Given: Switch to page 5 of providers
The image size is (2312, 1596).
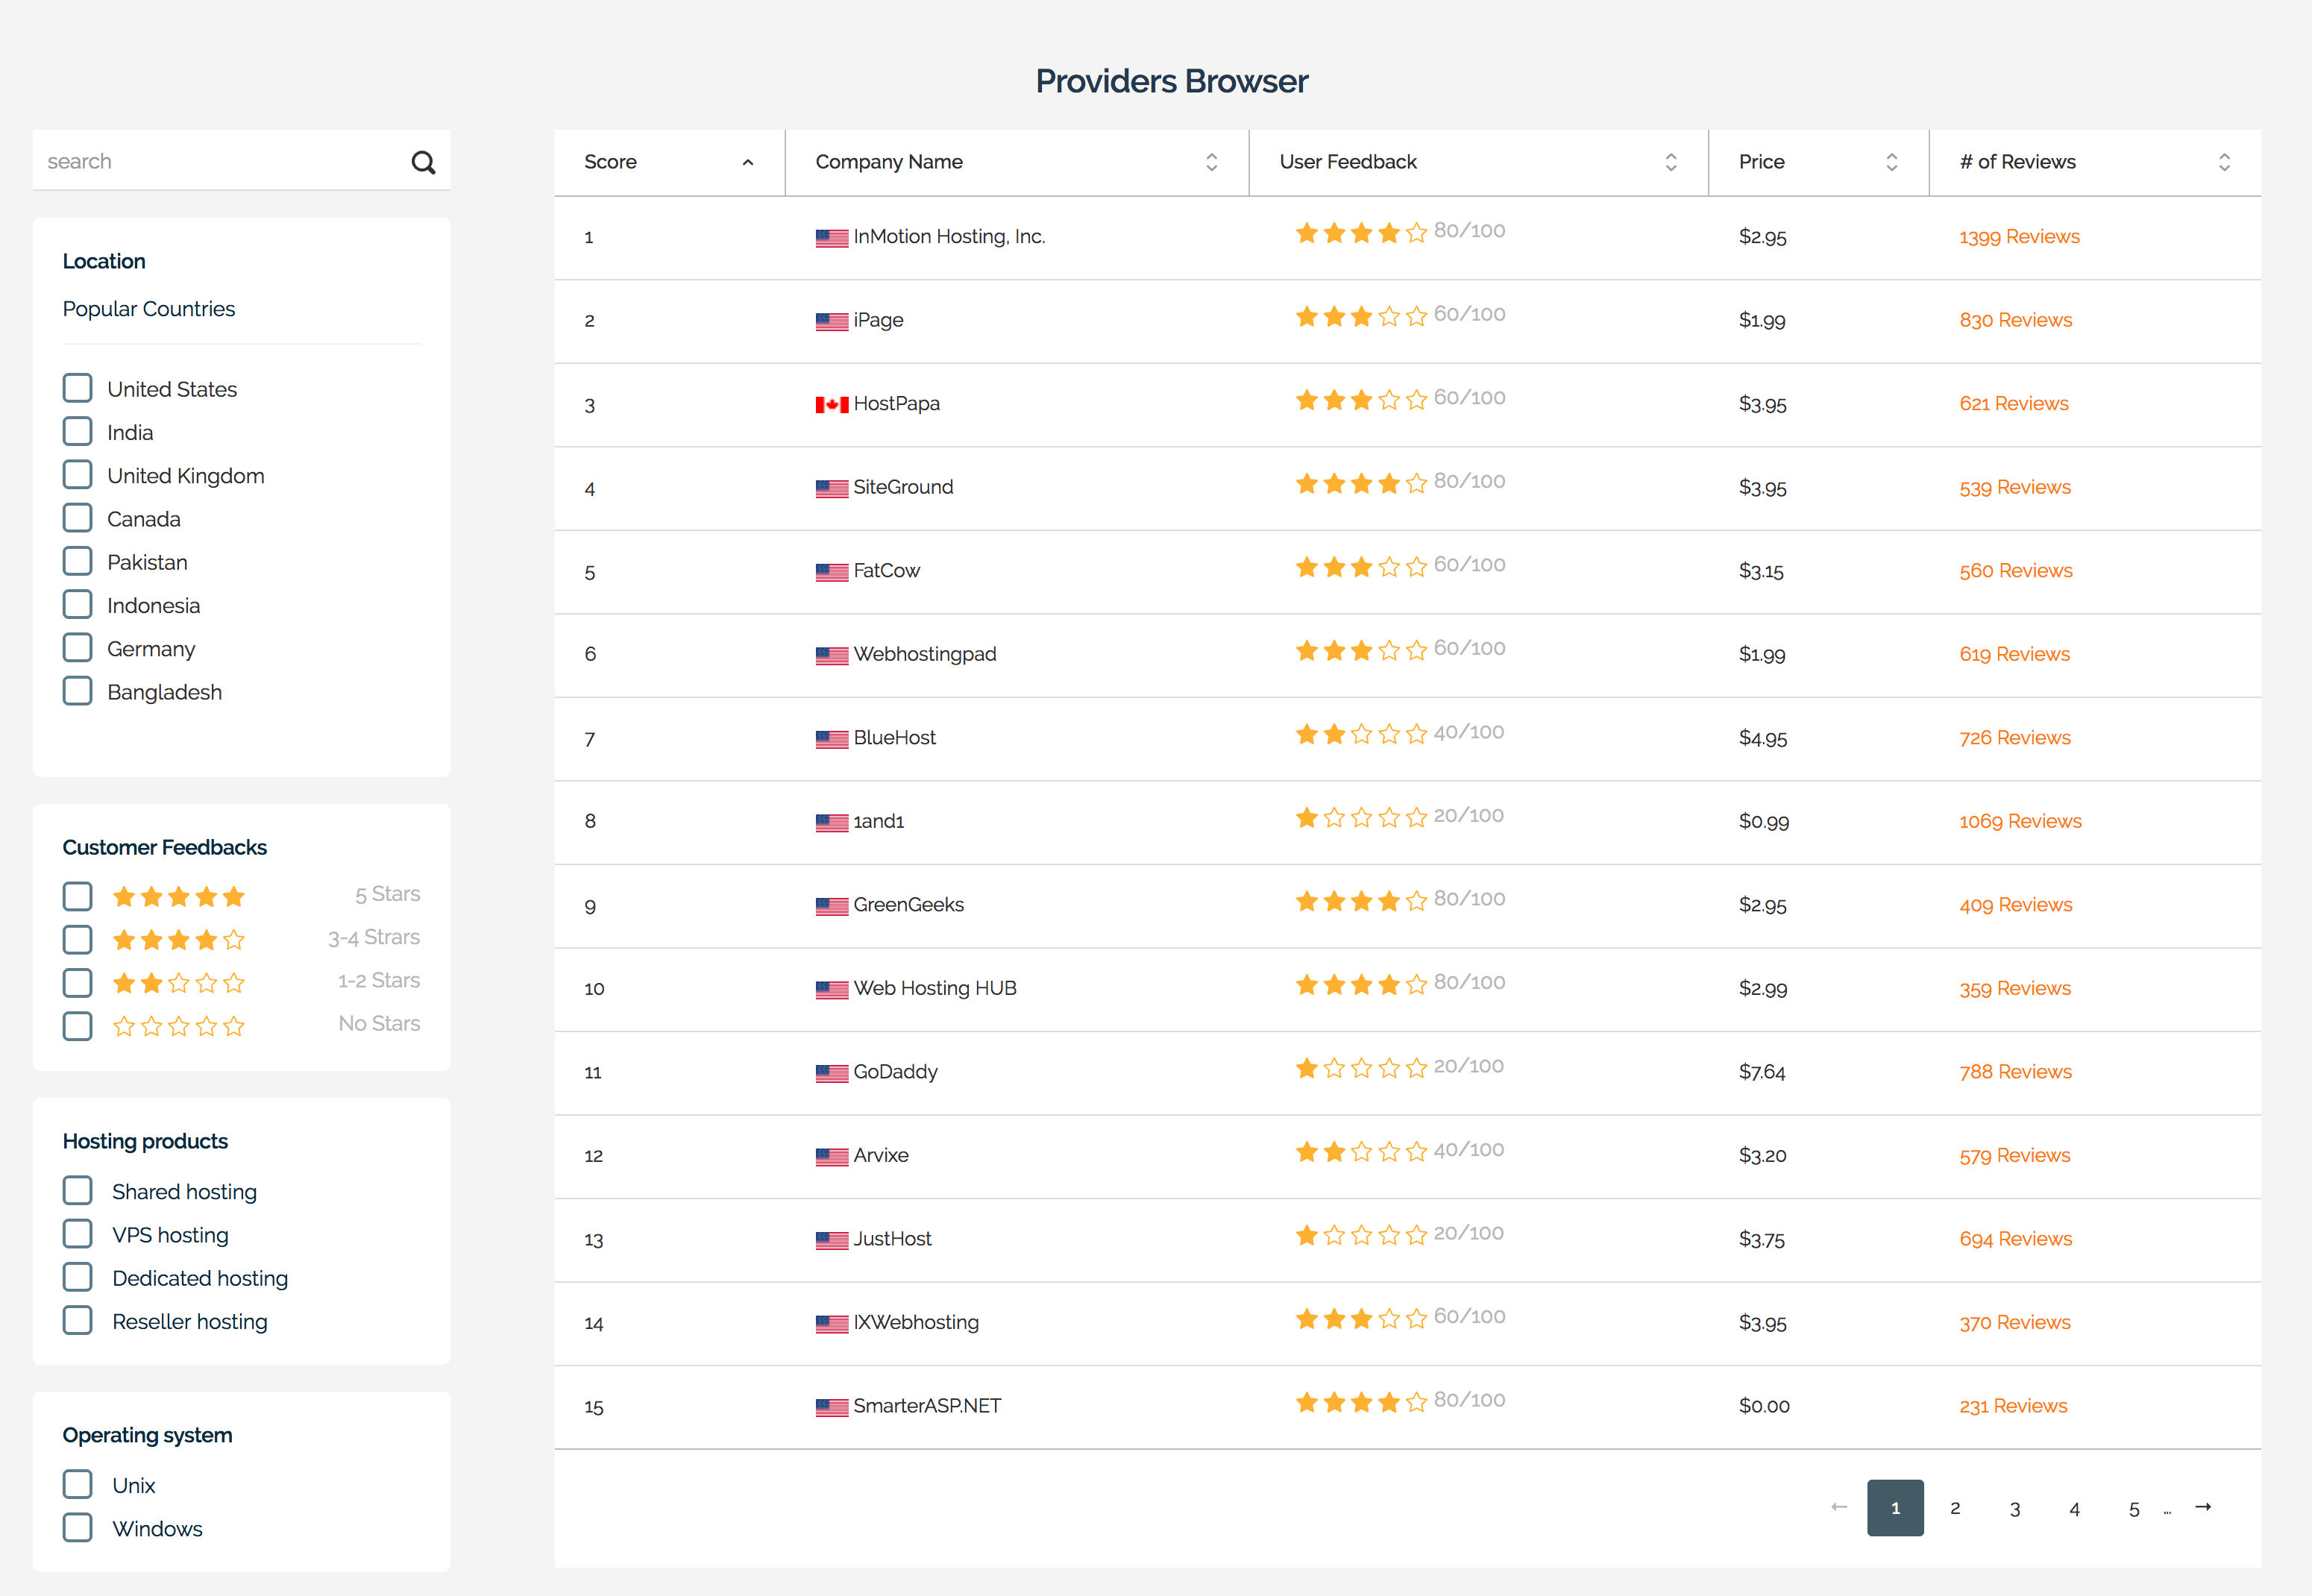Looking at the screenshot, I should tap(2134, 1508).
